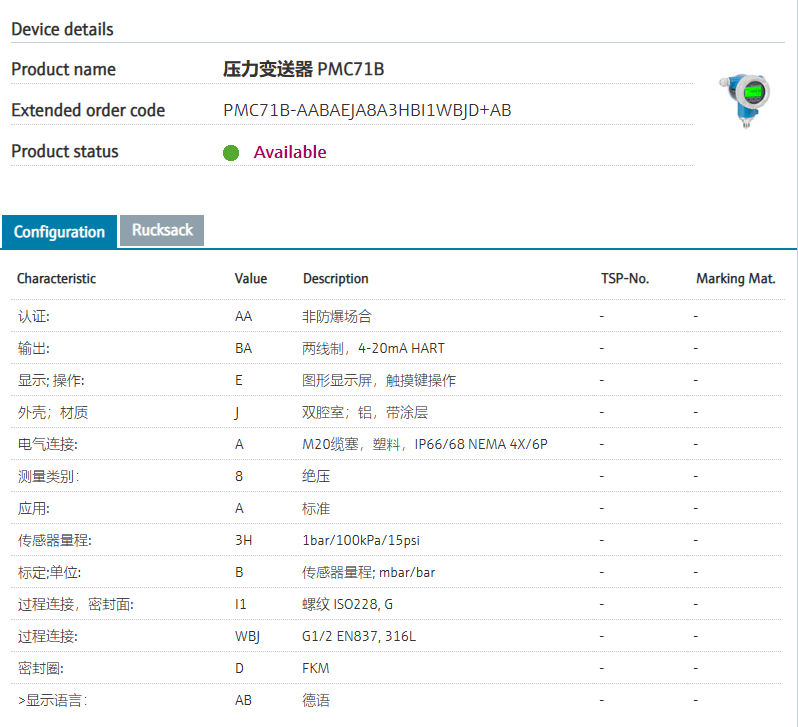Click the BA value in 输出 row
This screenshot has width=798, height=727.
click(x=243, y=348)
